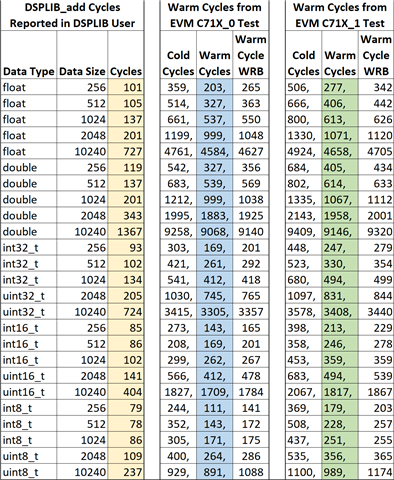Viewport: 394px width, 480px height.
Task: Click the green warm cycles cell 831,
Action: (x=340, y=296)
